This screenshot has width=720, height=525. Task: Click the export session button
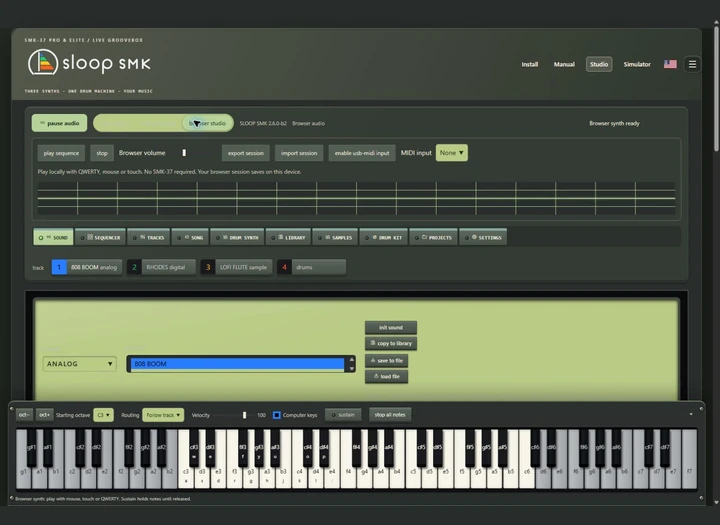(x=246, y=153)
